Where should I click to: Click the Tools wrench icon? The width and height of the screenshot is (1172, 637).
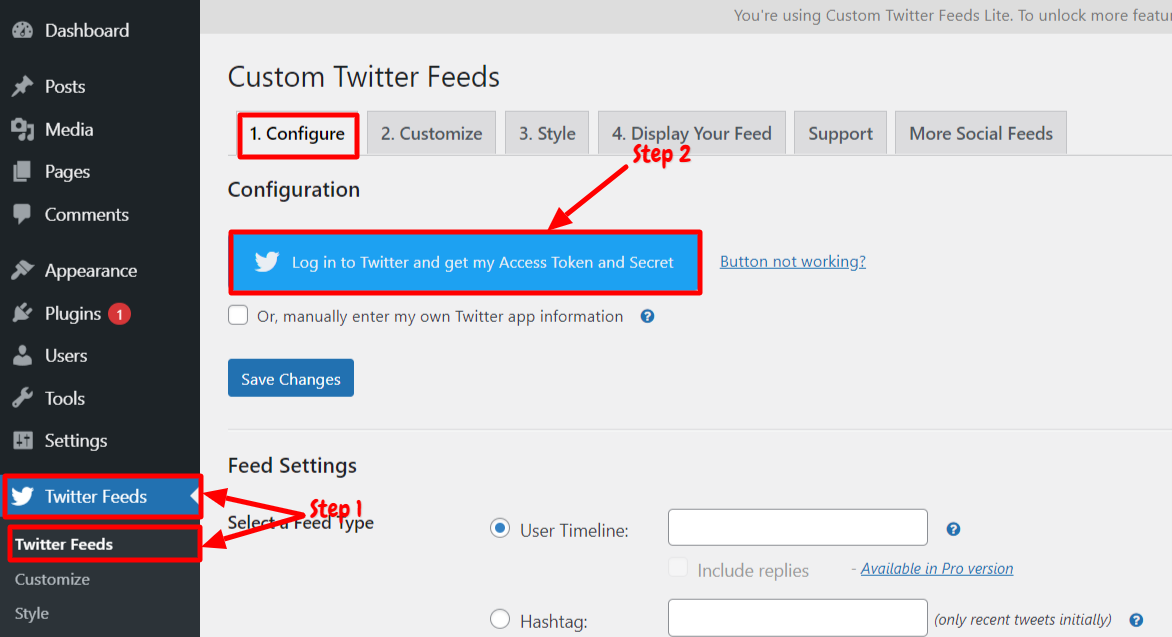pos(22,398)
